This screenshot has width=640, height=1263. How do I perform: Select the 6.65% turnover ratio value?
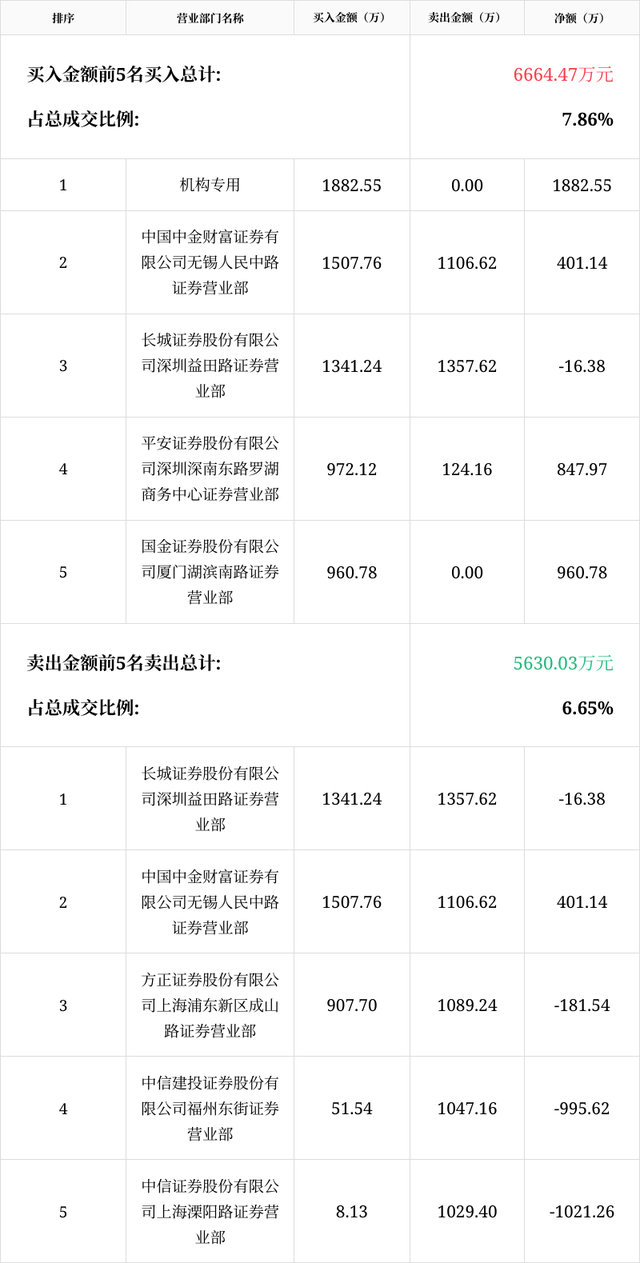click(x=587, y=708)
